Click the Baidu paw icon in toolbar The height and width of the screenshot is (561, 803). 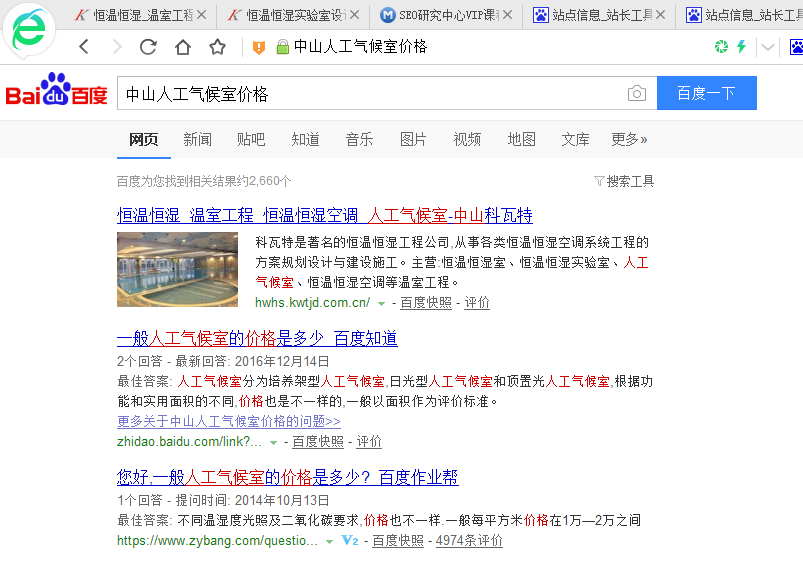point(796,47)
